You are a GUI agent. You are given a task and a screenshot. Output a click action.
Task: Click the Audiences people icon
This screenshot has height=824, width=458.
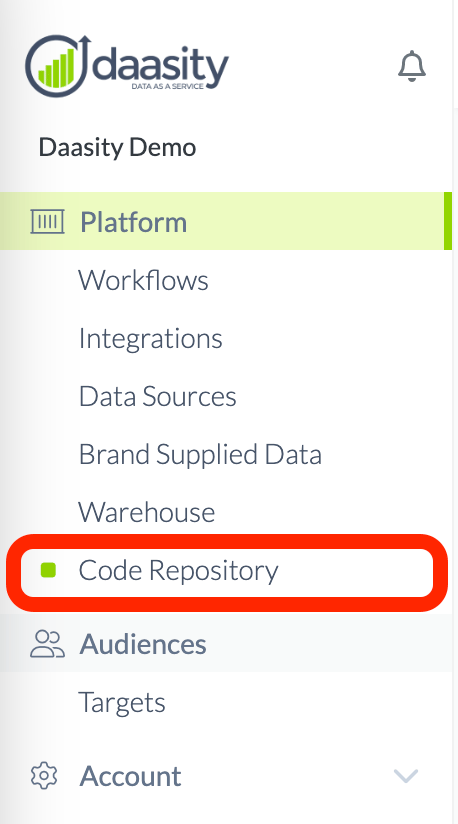[47, 644]
